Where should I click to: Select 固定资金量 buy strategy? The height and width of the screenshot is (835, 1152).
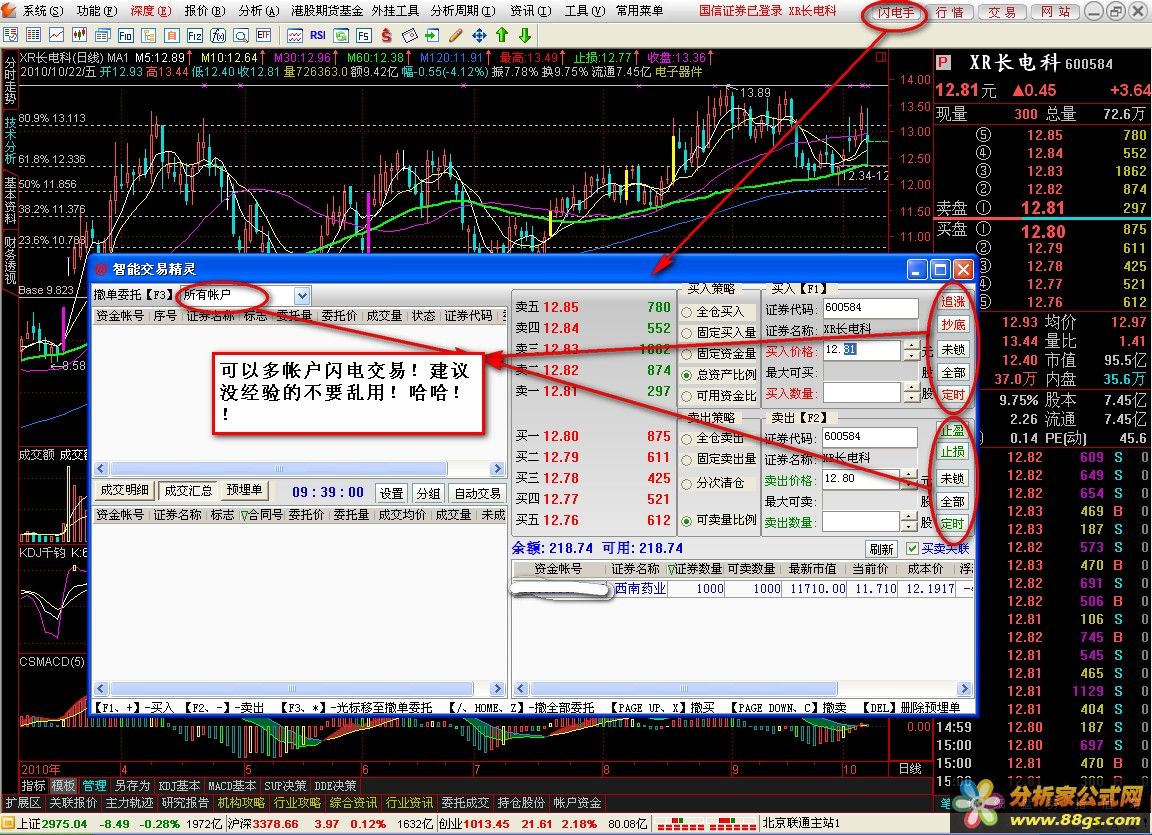coord(719,353)
